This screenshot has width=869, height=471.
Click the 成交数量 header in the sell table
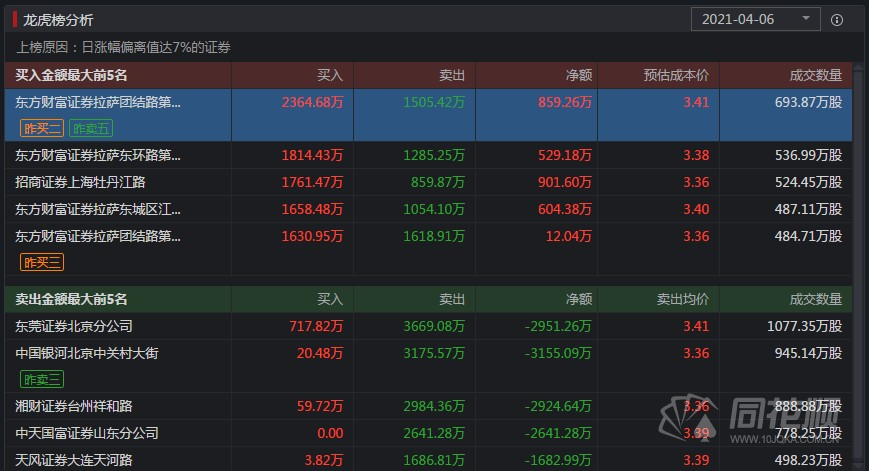(x=815, y=299)
